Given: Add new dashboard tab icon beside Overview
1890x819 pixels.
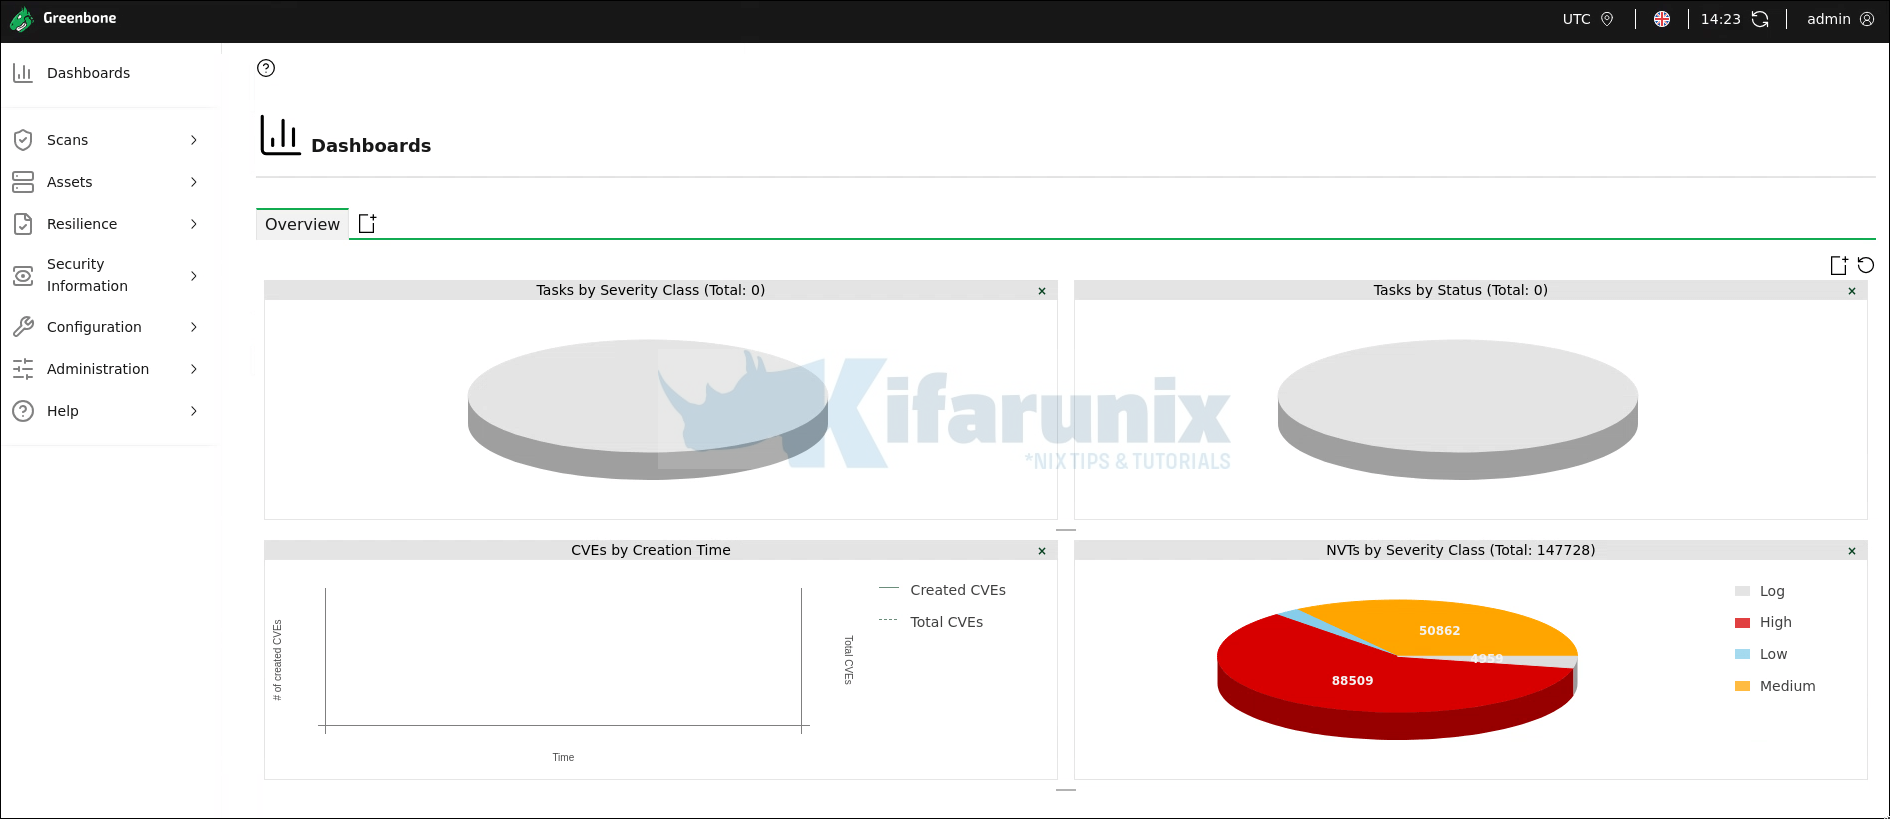Looking at the screenshot, I should pos(367,223).
